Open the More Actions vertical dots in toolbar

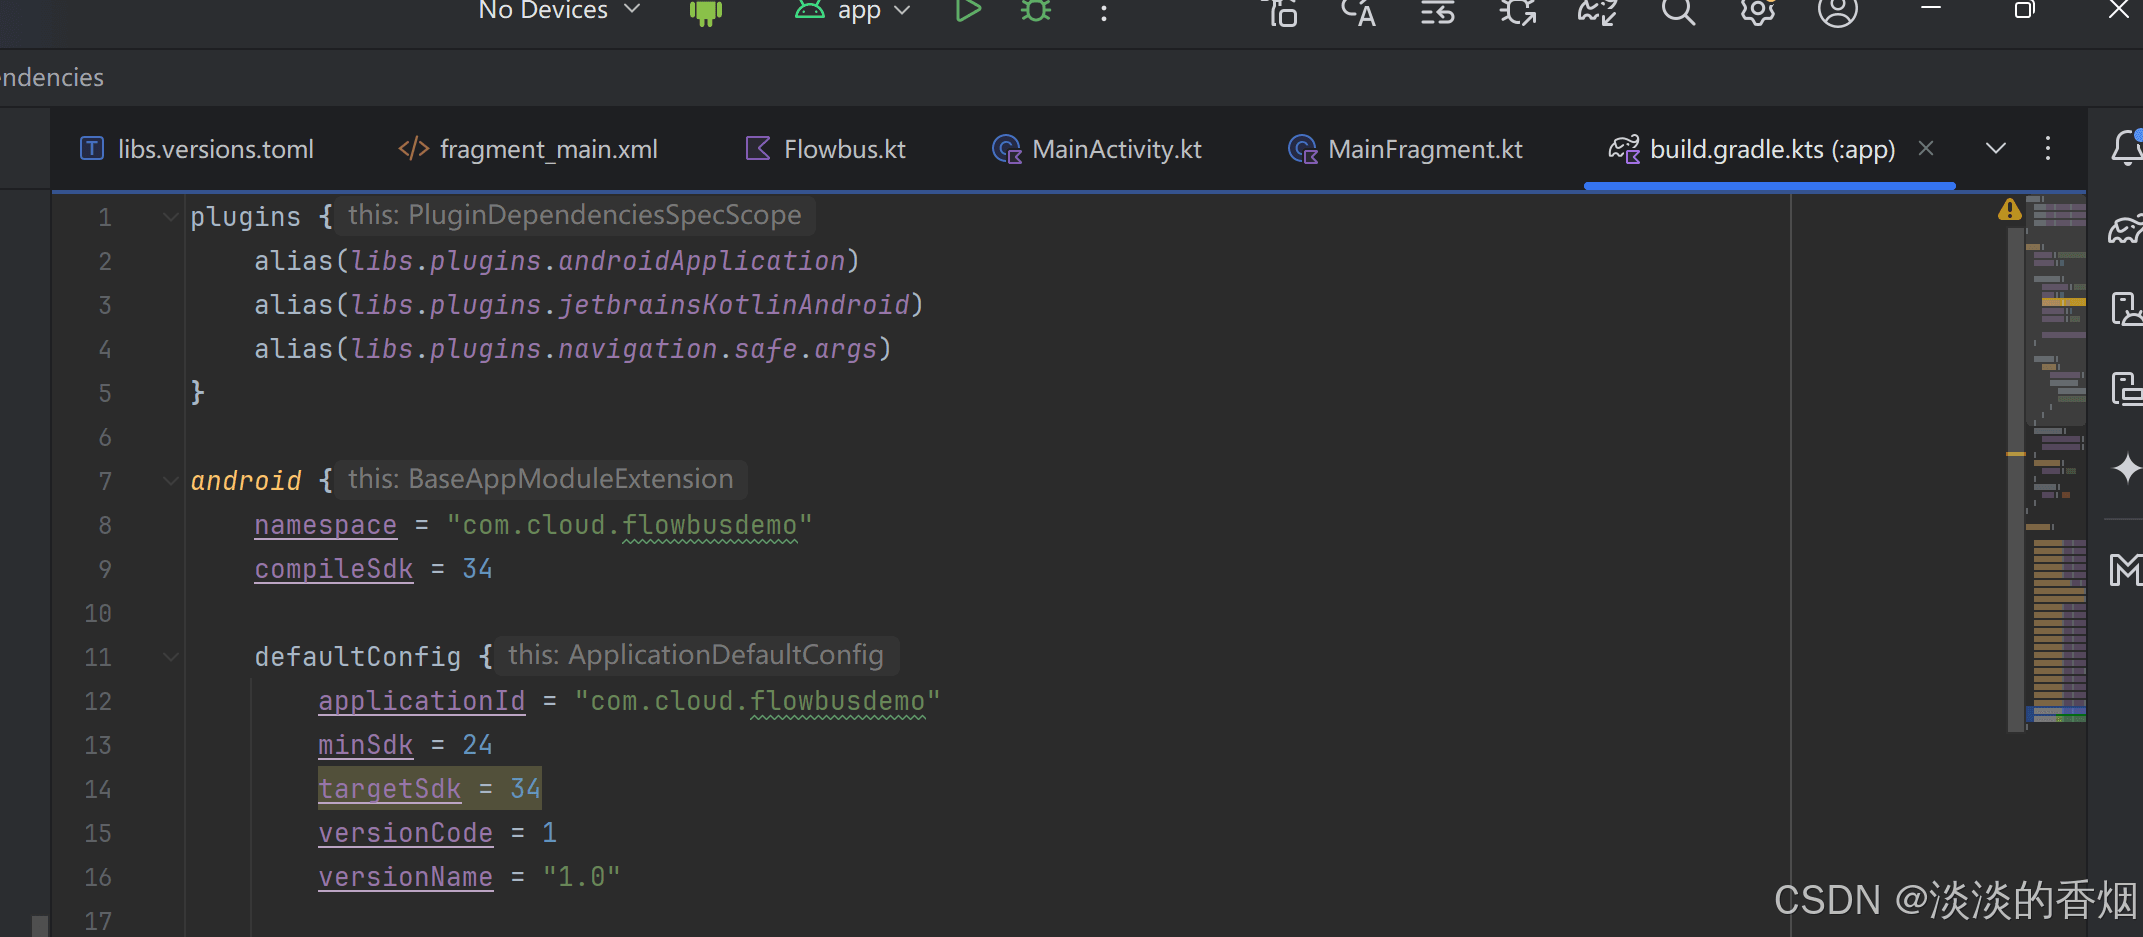pos(1104,13)
